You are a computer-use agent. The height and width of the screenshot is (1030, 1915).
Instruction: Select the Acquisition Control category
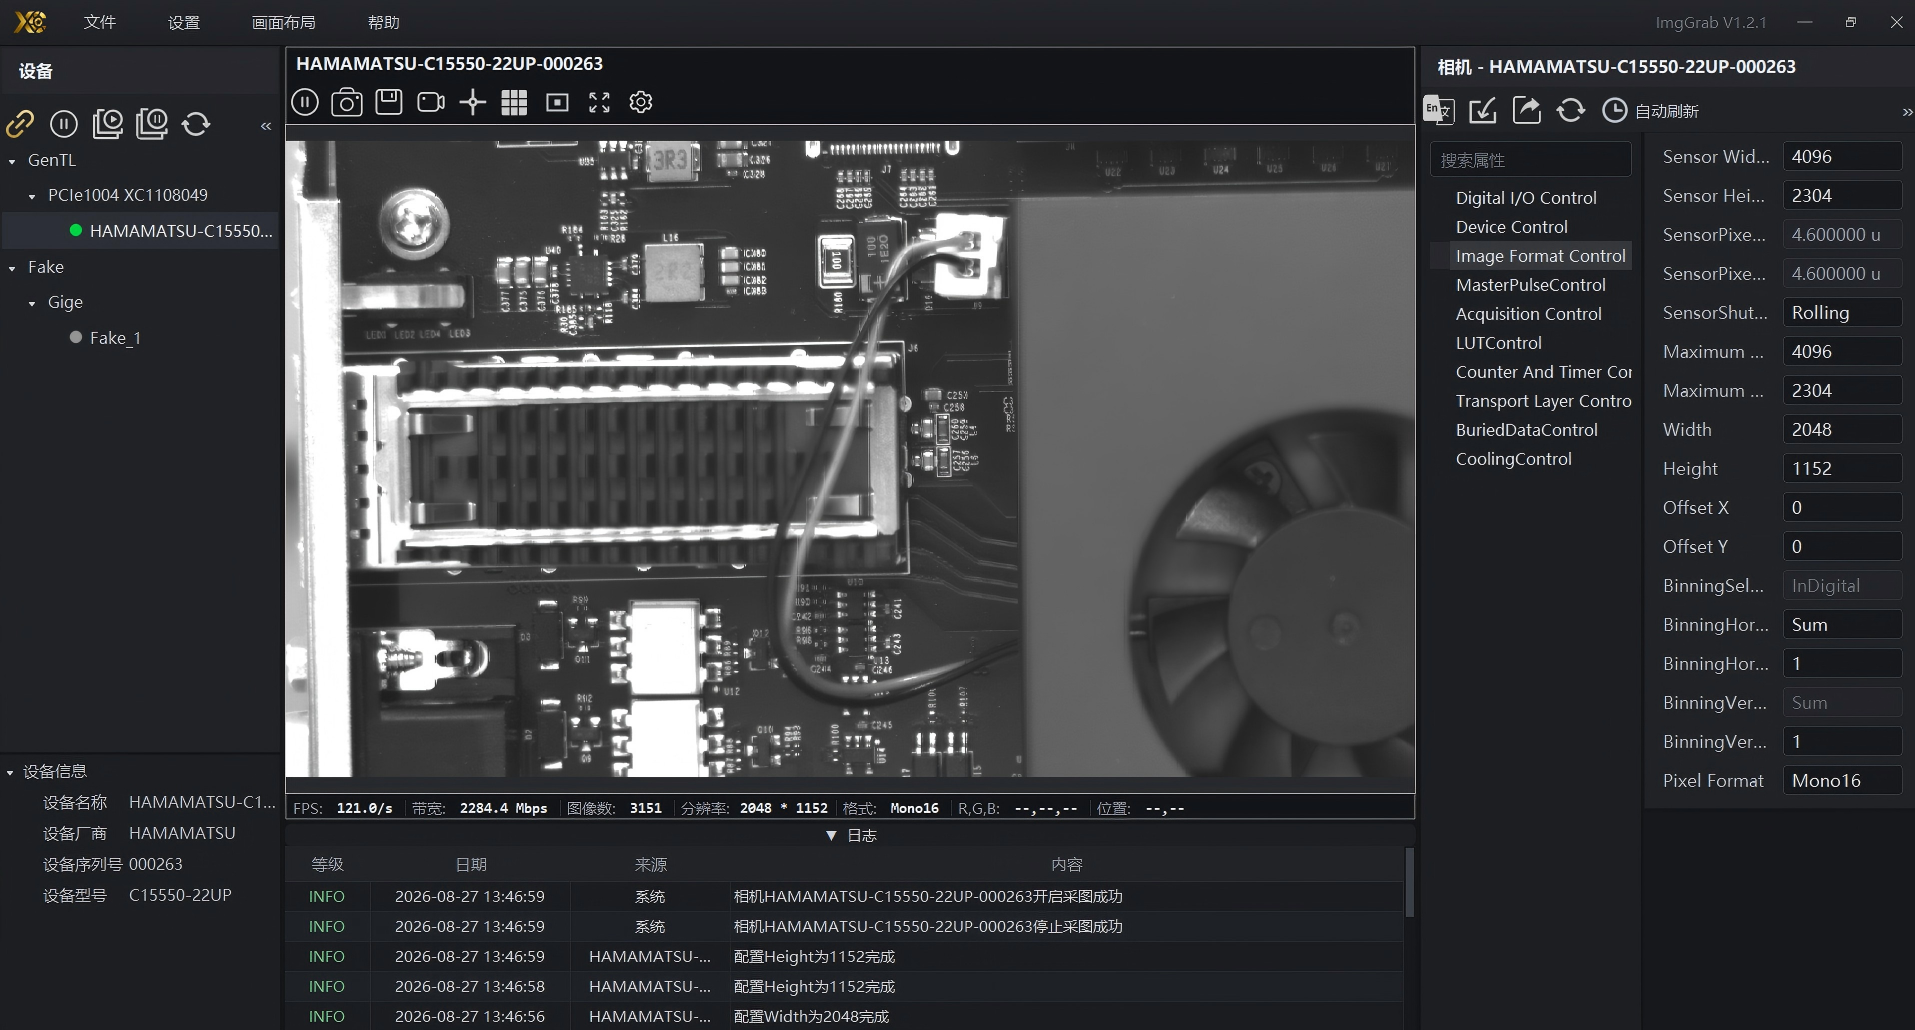tap(1529, 314)
